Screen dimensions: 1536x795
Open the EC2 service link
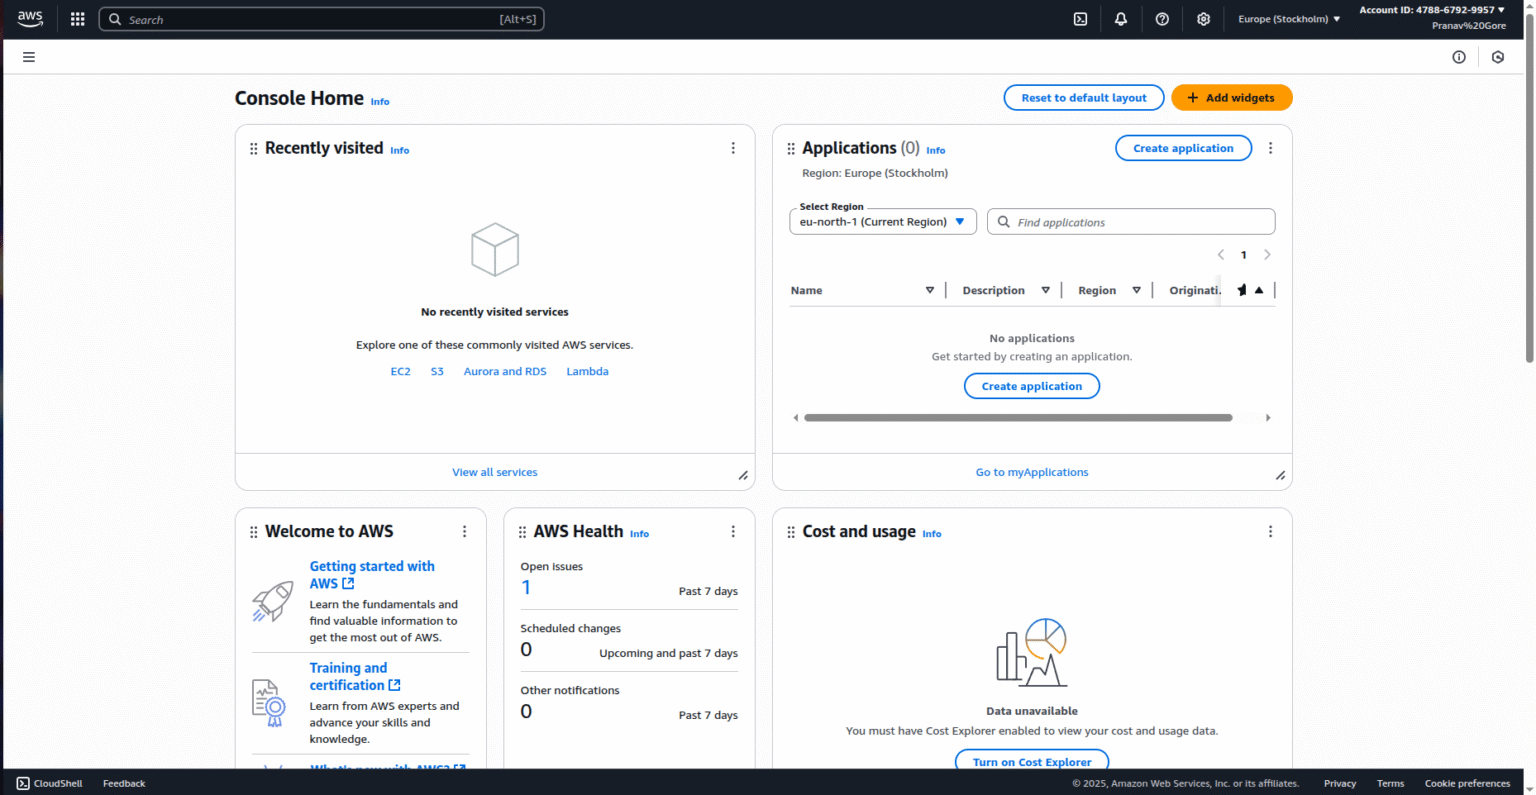point(400,371)
